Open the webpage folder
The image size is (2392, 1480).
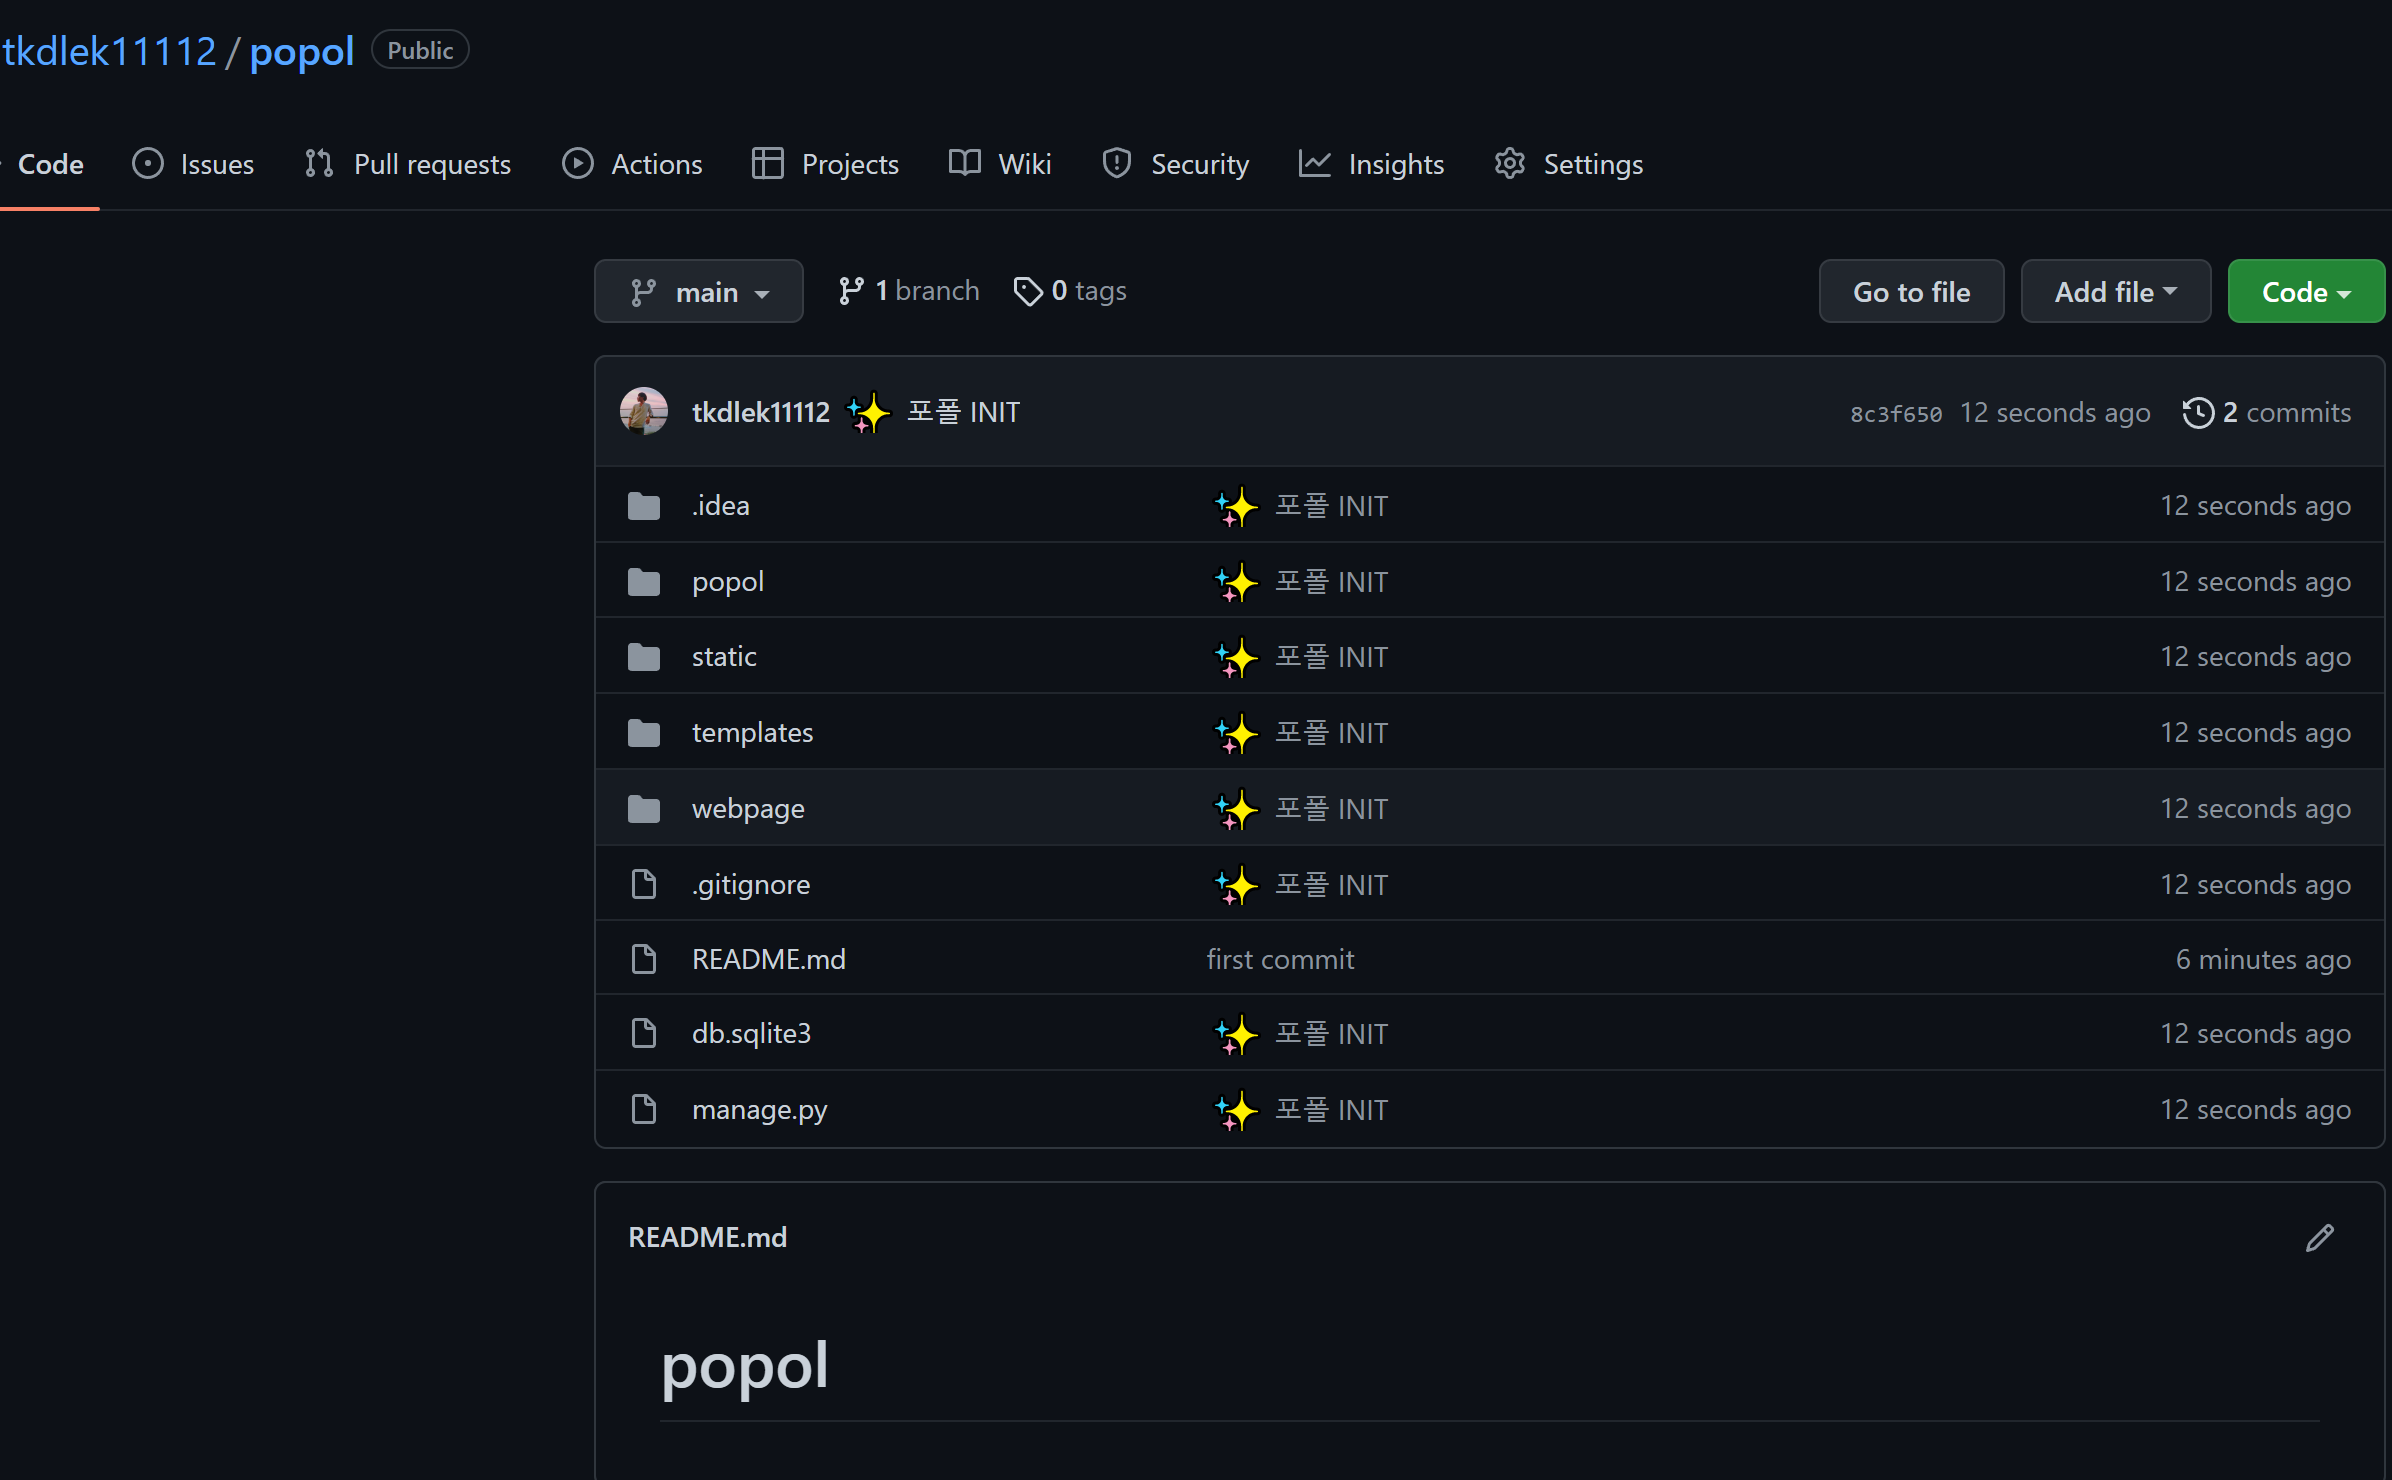pos(748,809)
